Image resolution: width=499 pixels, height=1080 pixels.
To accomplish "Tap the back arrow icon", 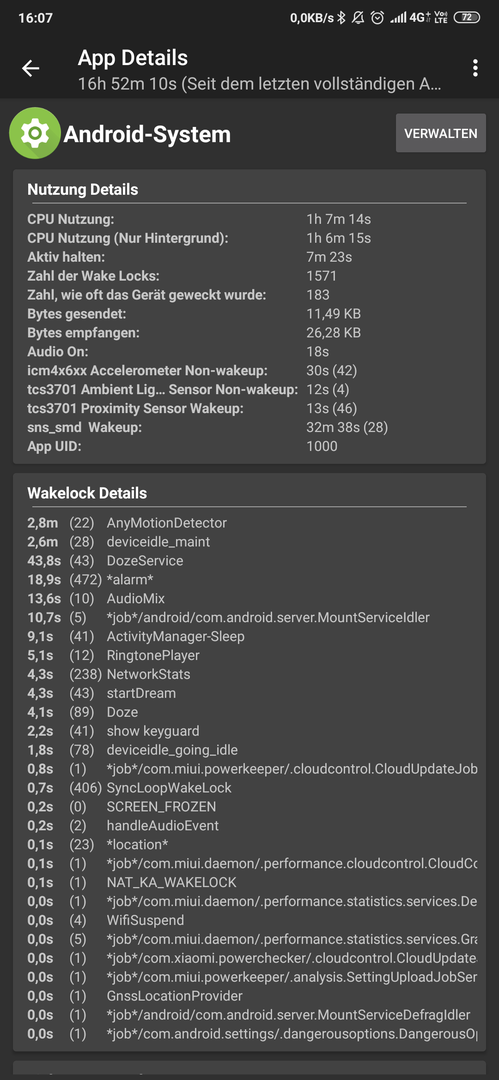I will (30, 68).
